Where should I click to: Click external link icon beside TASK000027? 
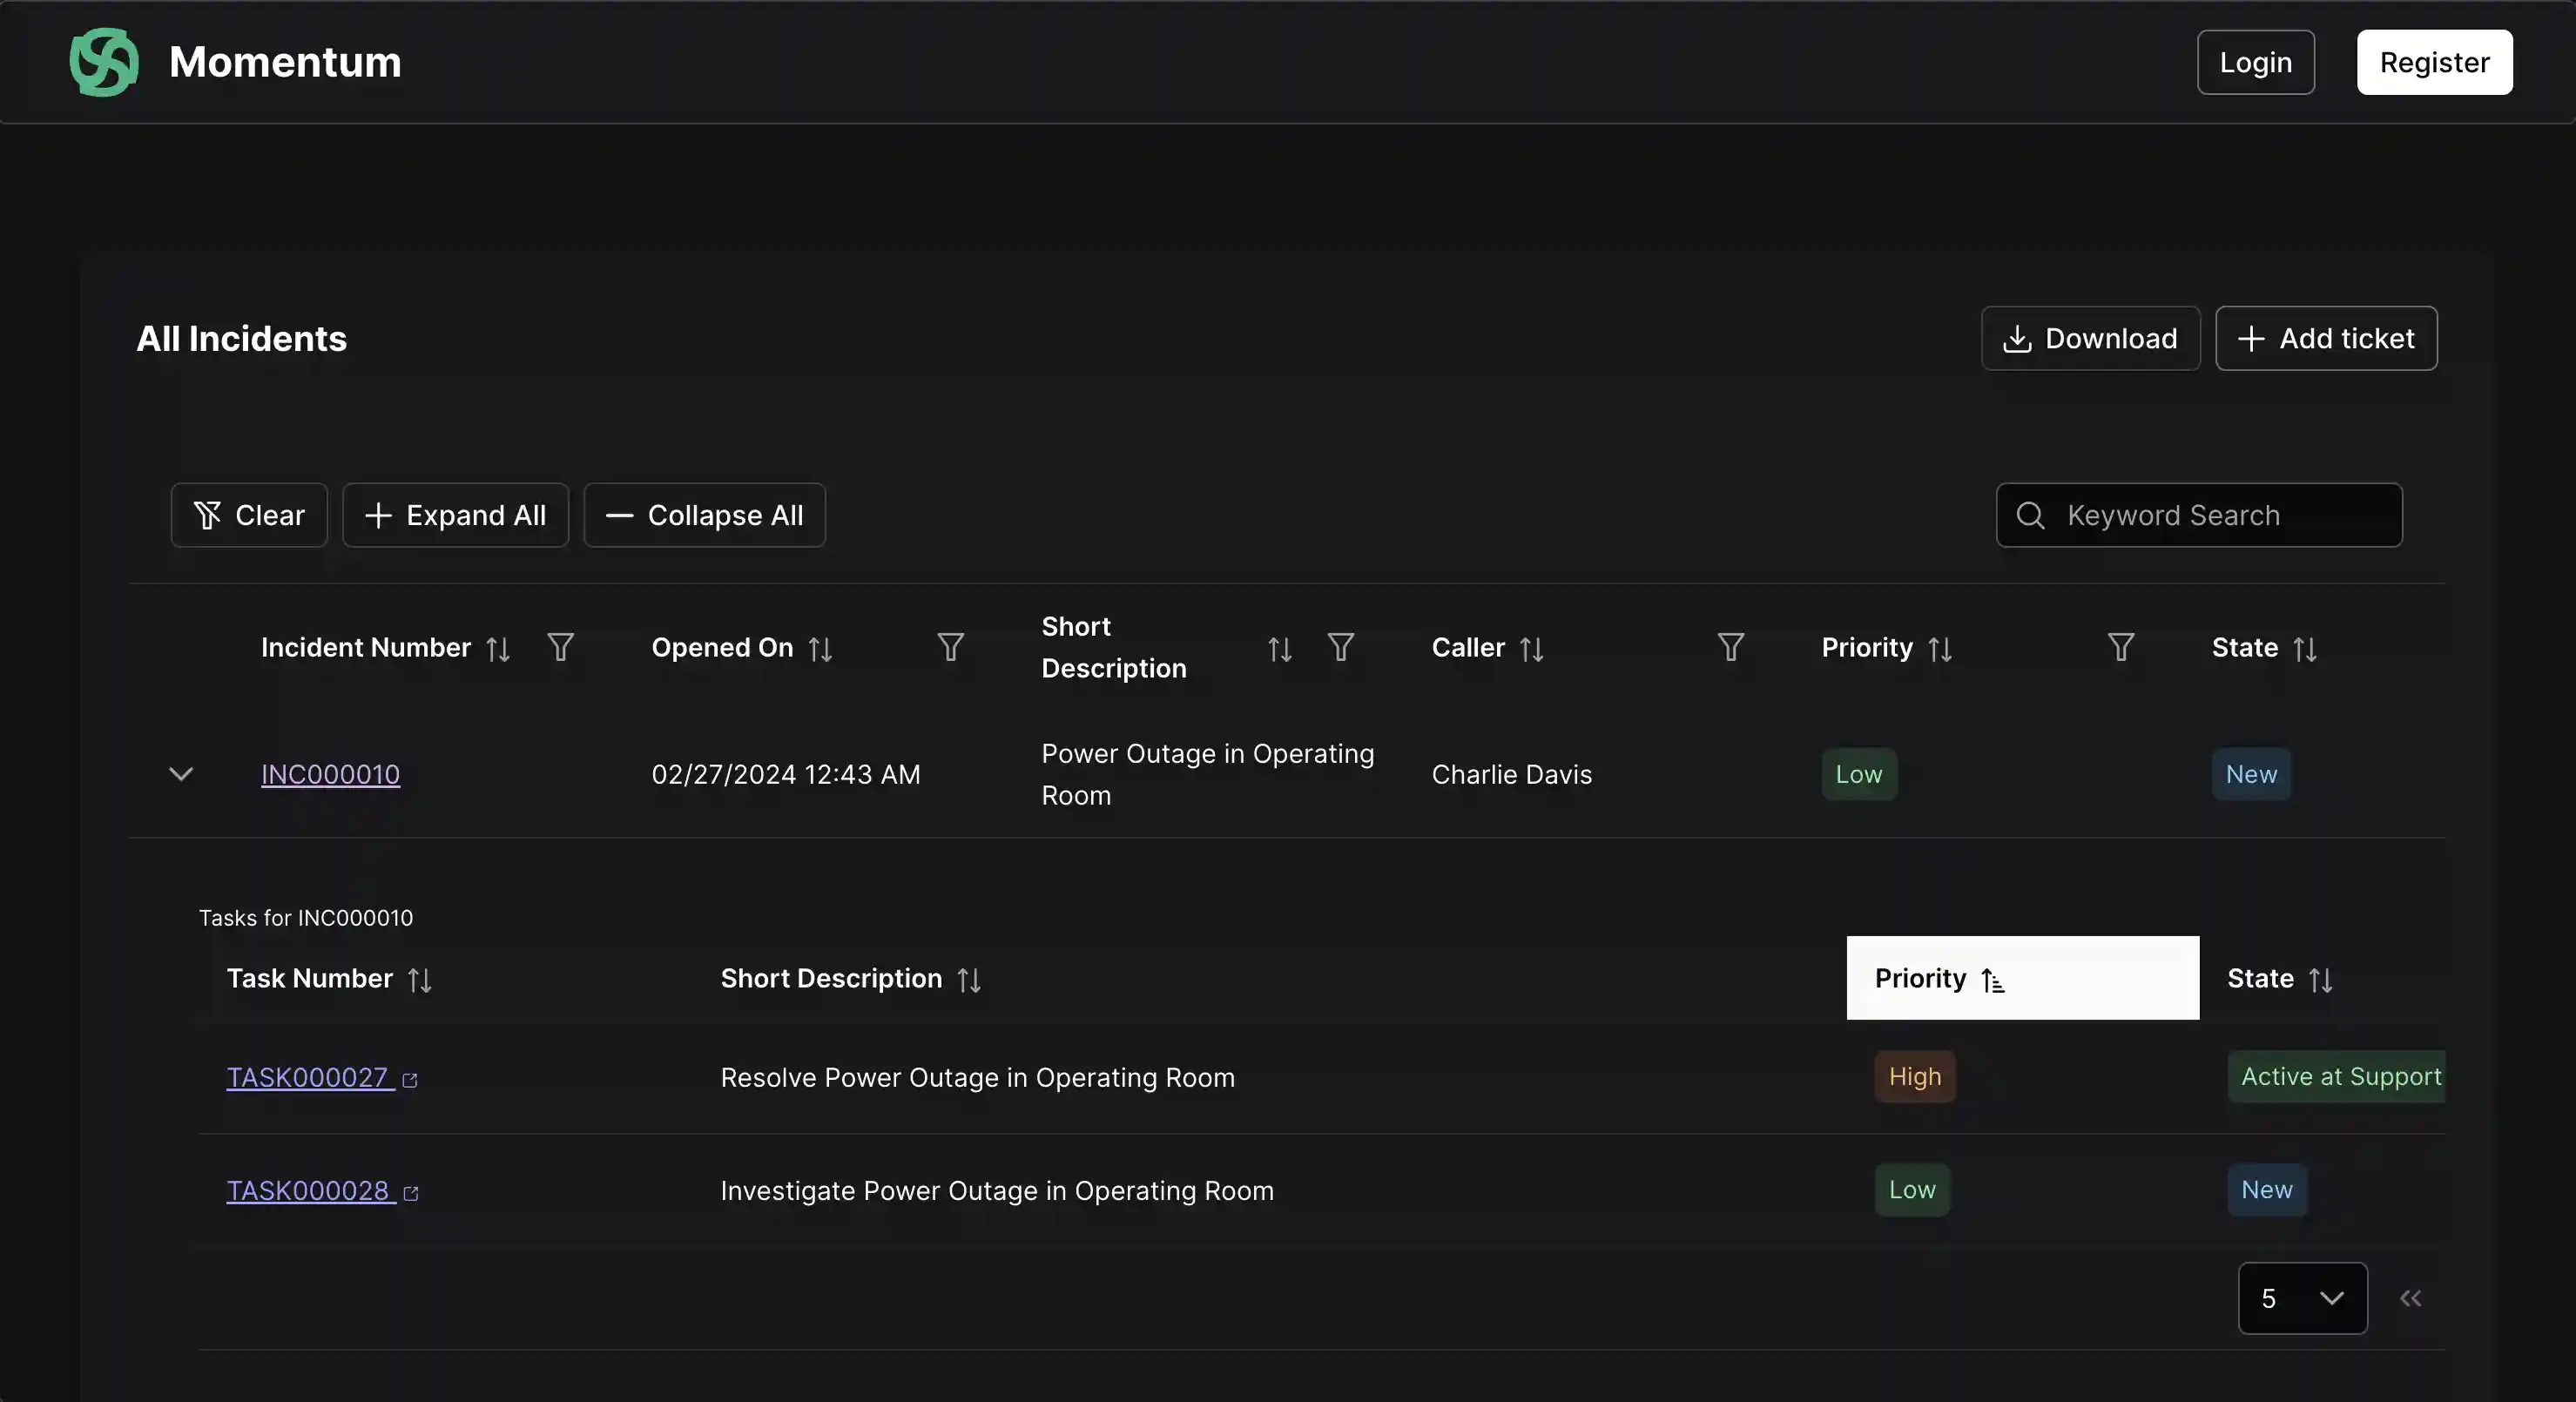click(410, 1080)
